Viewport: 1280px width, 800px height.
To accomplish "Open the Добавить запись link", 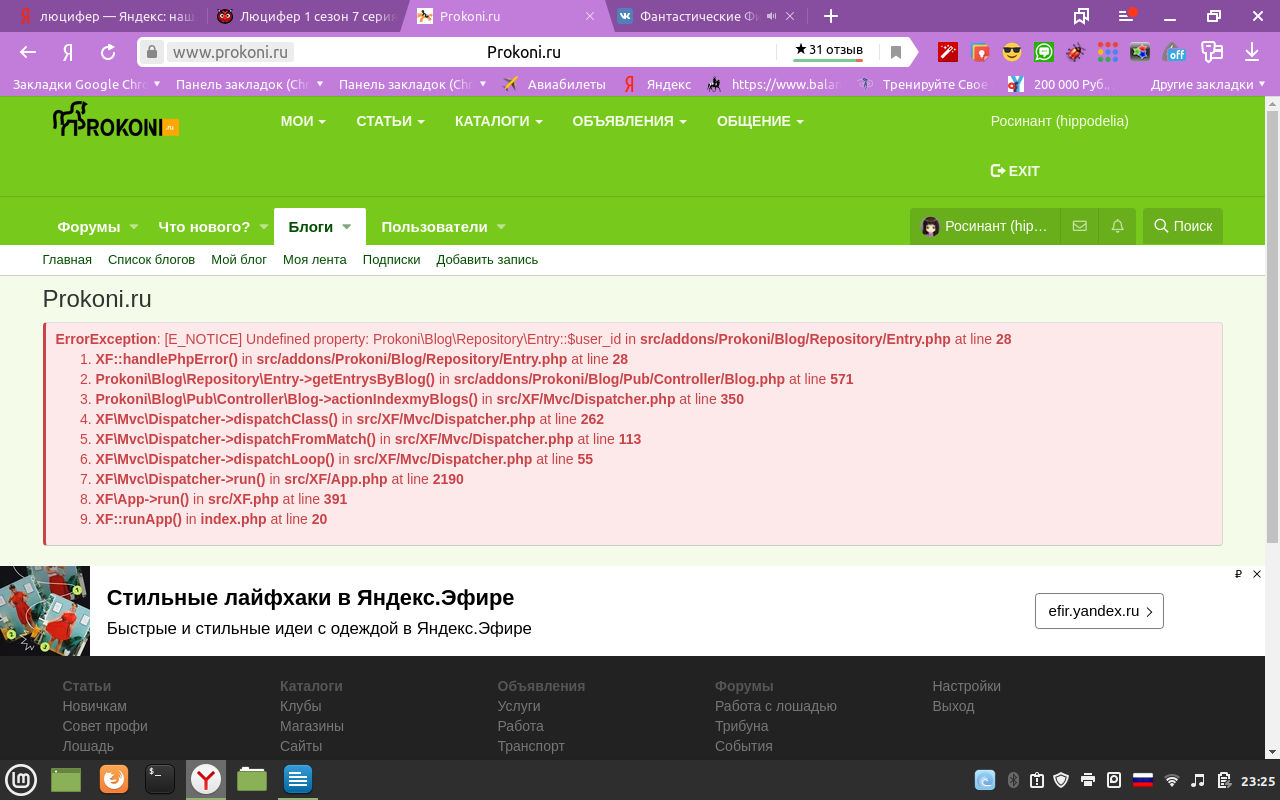I will (x=486, y=259).
